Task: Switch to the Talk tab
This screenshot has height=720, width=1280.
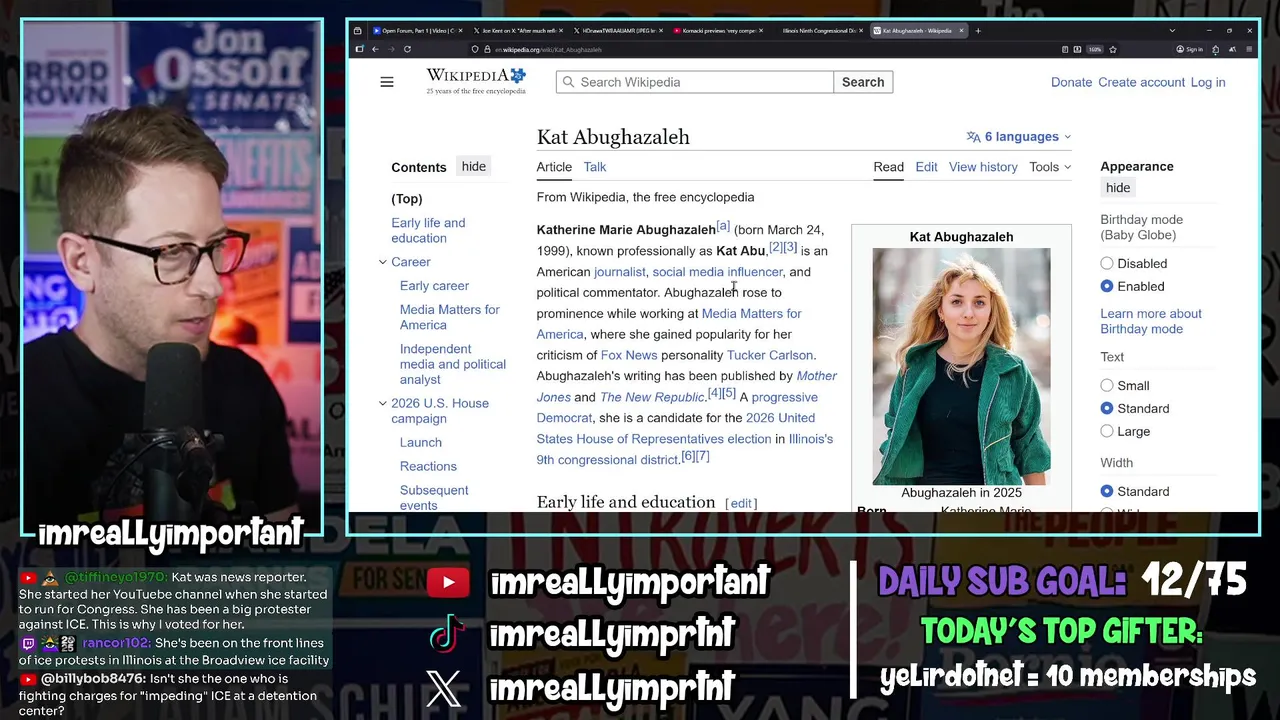Action: (595, 167)
